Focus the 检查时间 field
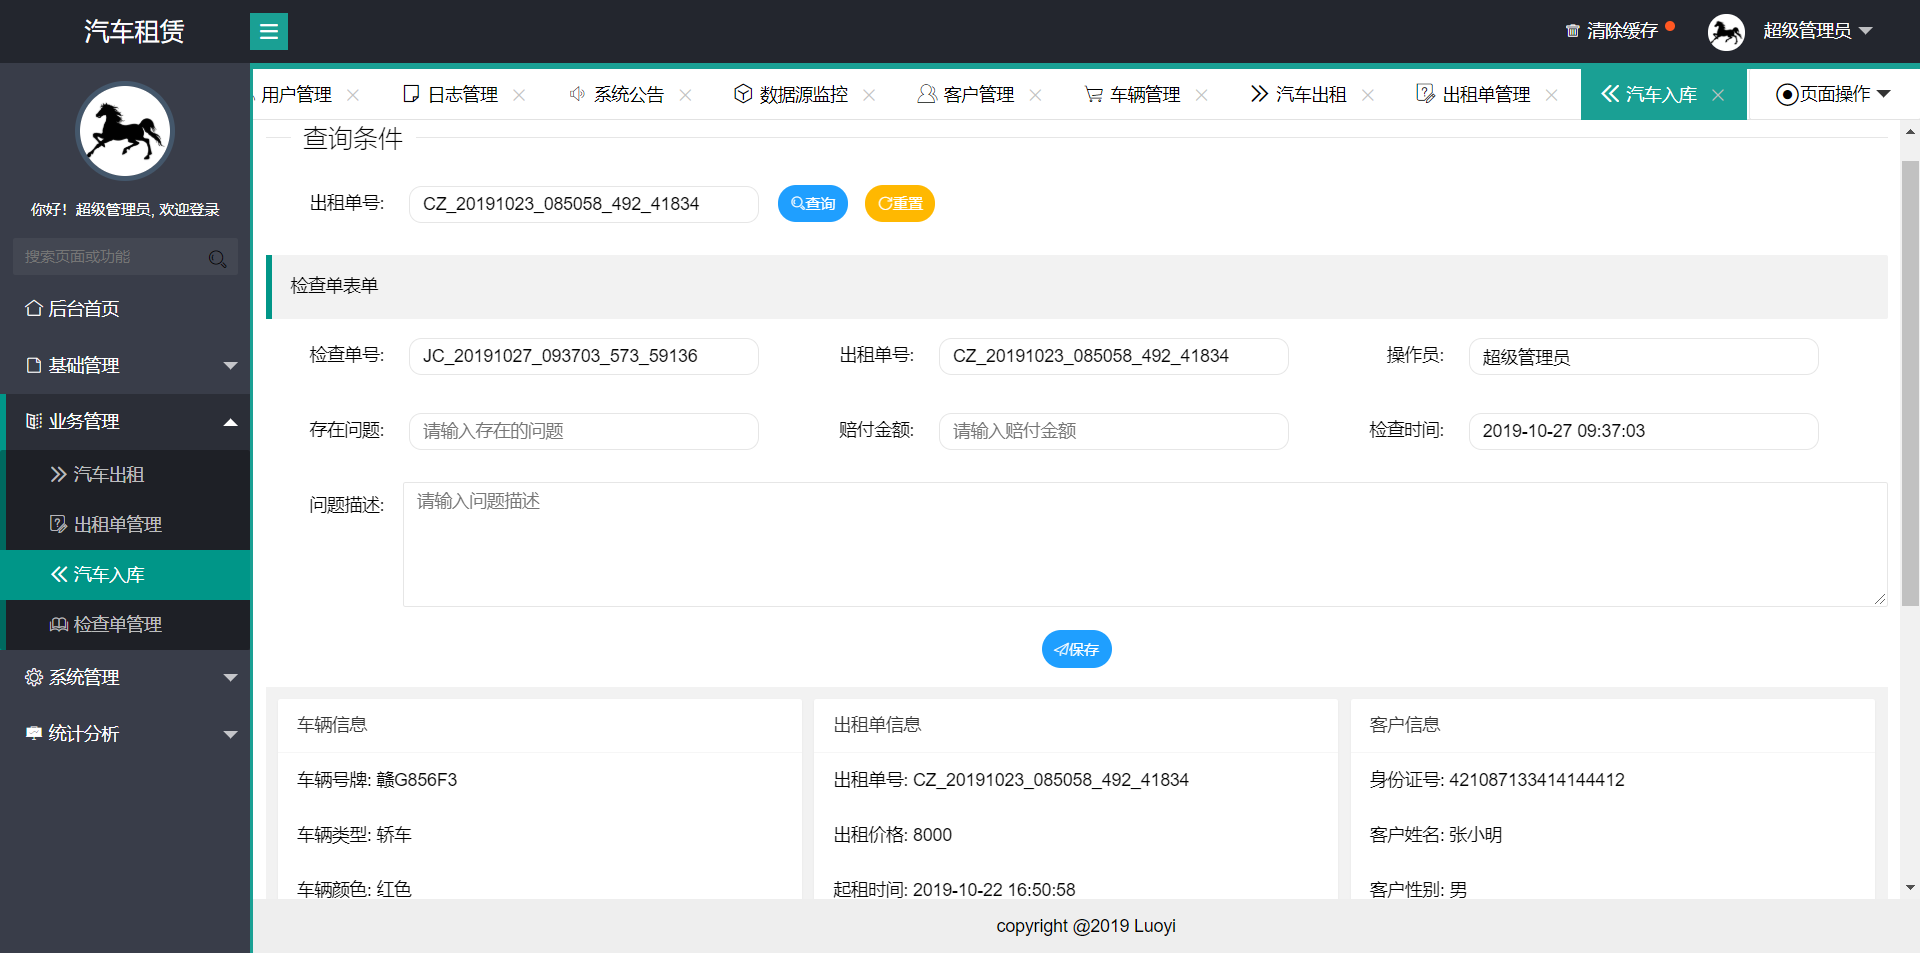Image resolution: width=1920 pixels, height=953 pixels. click(1644, 431)
